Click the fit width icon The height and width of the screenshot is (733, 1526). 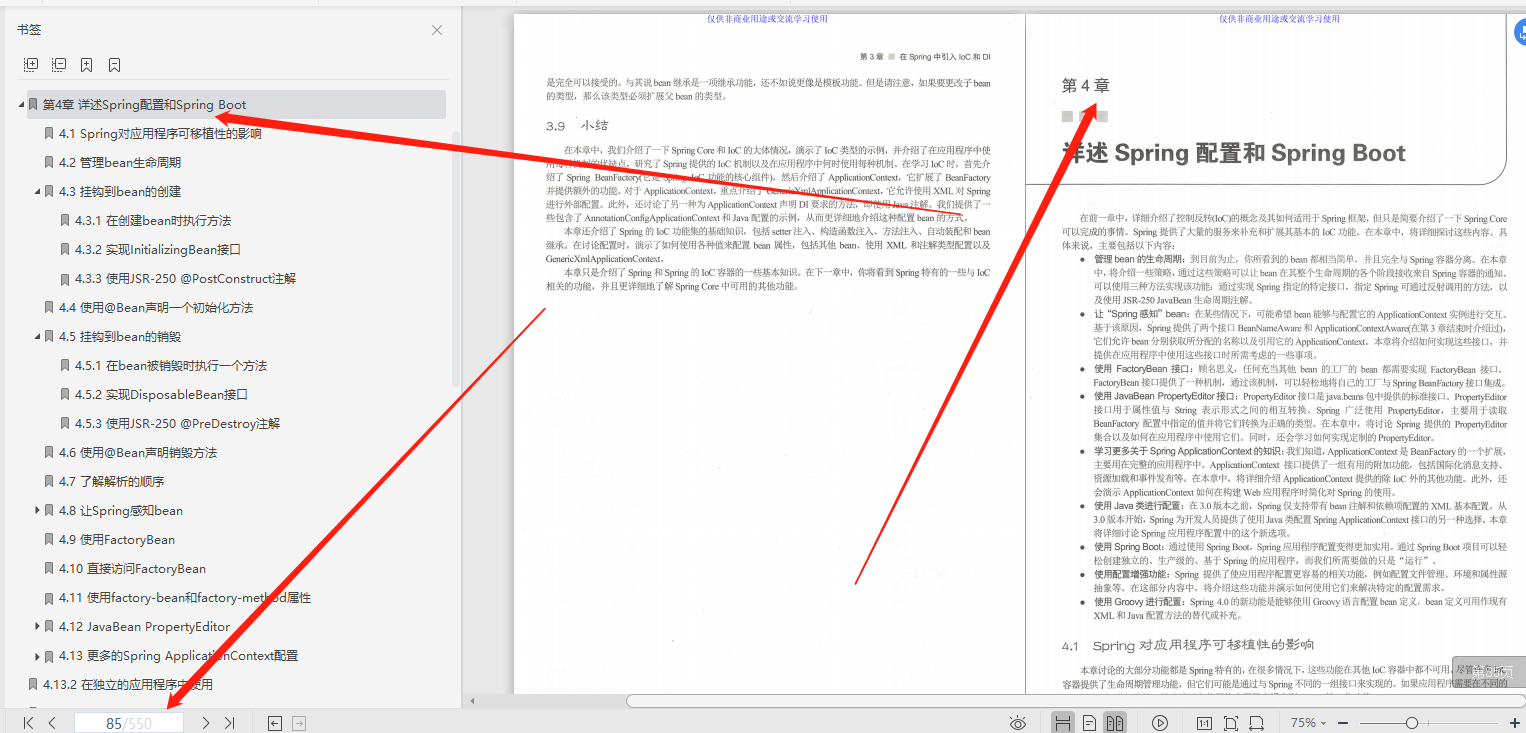1257,723
